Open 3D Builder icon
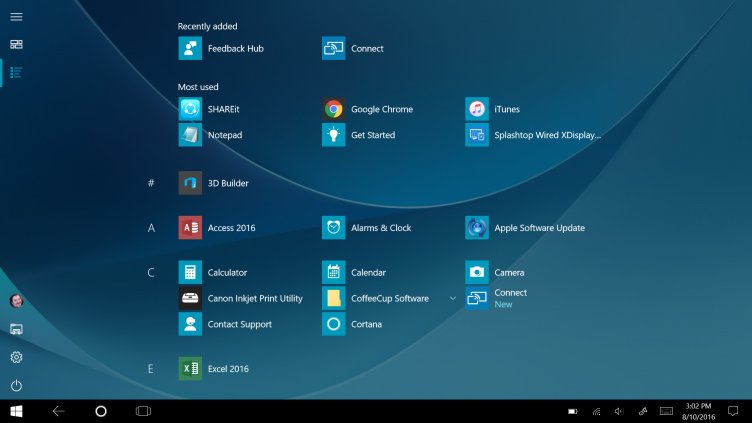The image size is (752, 423). 190,183
